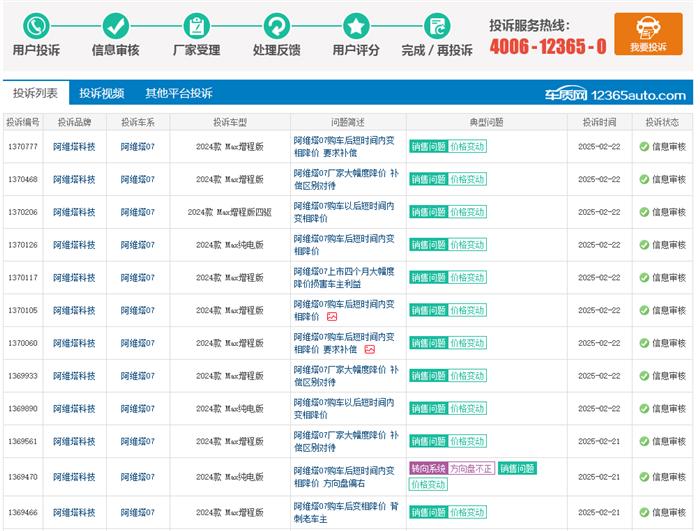Click green status check icon for 1370777
Image resolution: width=700 pixels, height=531 pixels.
click(644, 146)
